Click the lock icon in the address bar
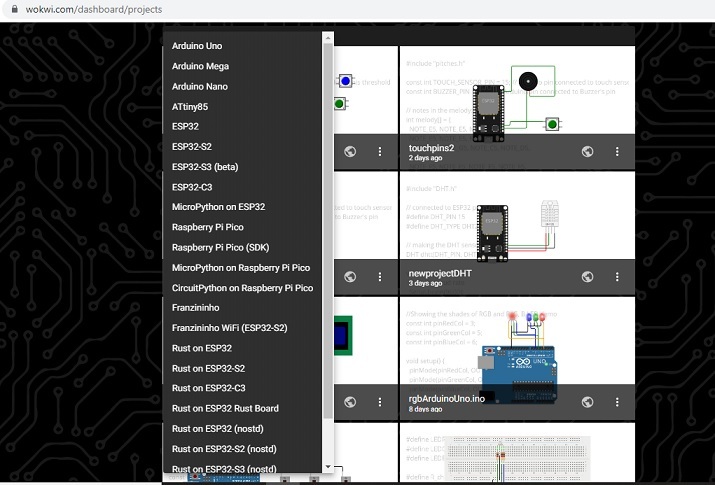The image size is (715, 485). [8, 9]
